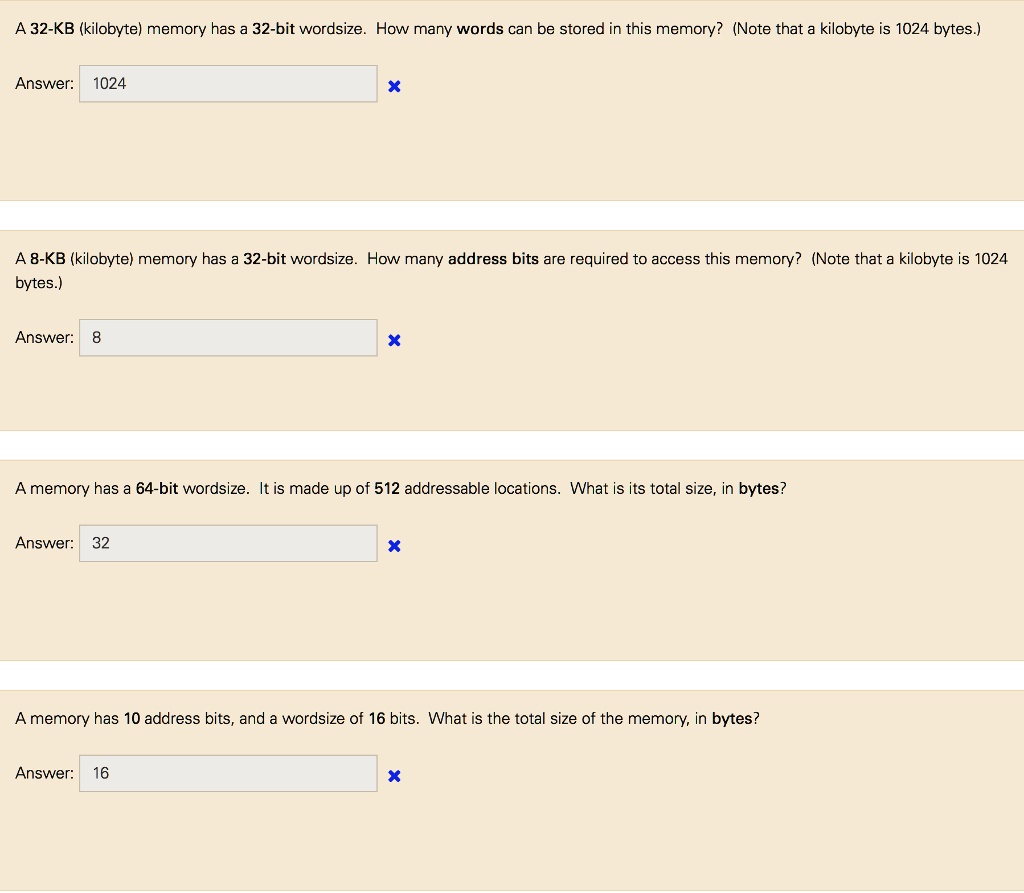This screenshot has width=1024, height=893.
Task: Click the bold "8-KB" text in second question
Action: pos(48,259)
